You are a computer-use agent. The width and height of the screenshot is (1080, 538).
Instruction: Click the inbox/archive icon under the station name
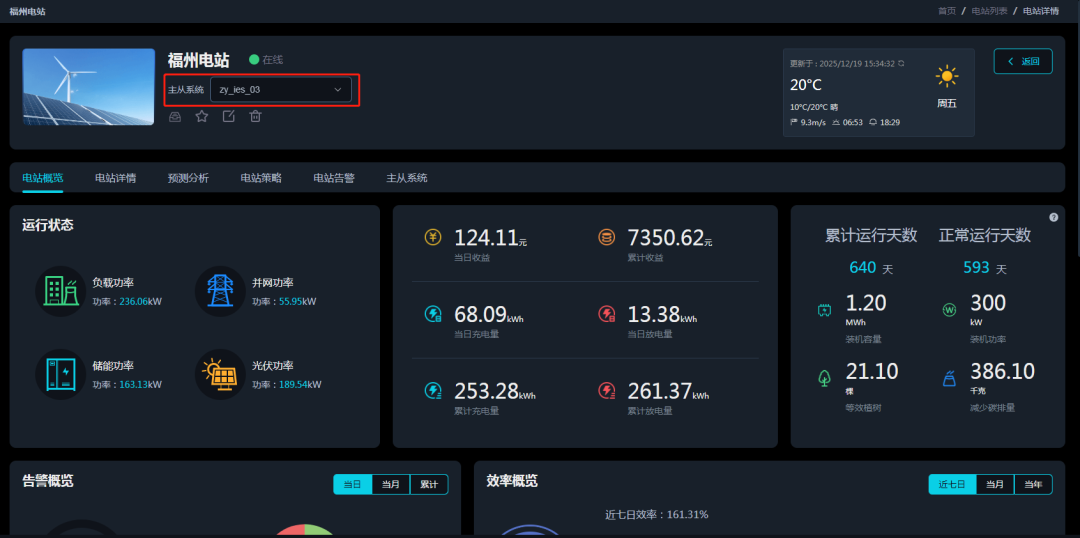pyautogui.click(x=175, y=116)
